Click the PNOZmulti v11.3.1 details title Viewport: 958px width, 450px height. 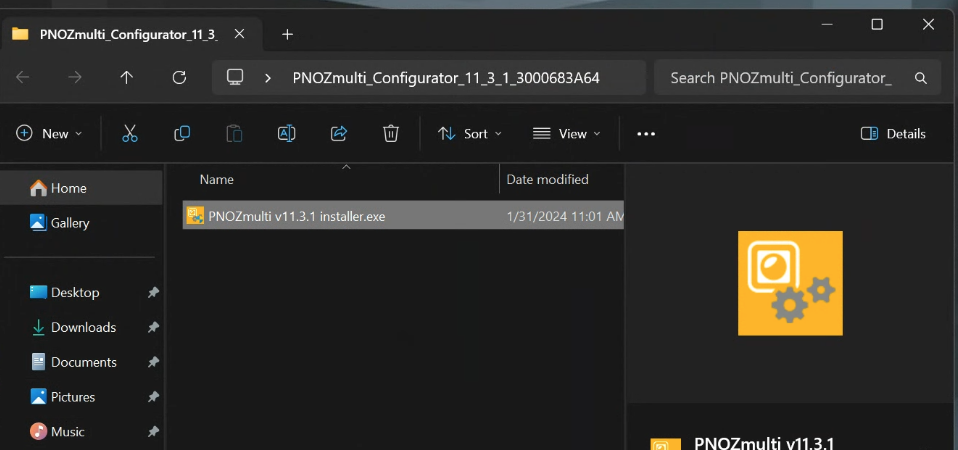coord(764,443)
